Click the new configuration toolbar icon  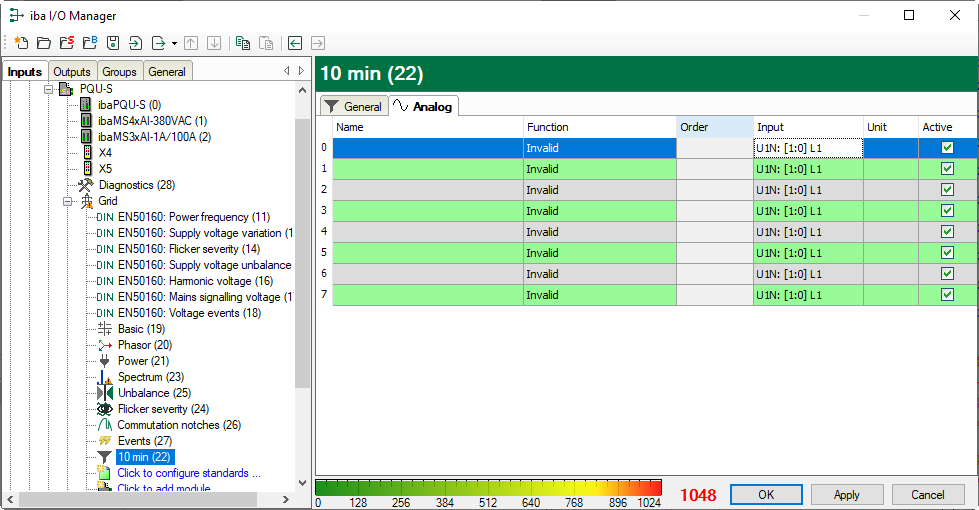21,43
